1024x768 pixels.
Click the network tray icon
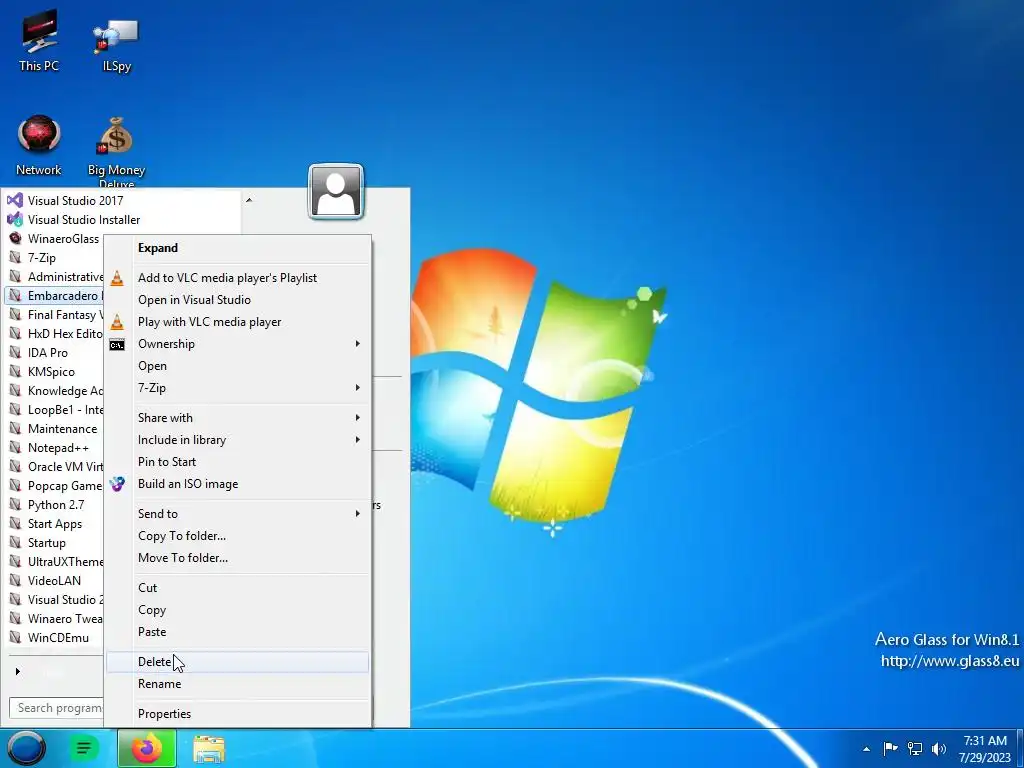pyautogui.click(x=915, y=749)
